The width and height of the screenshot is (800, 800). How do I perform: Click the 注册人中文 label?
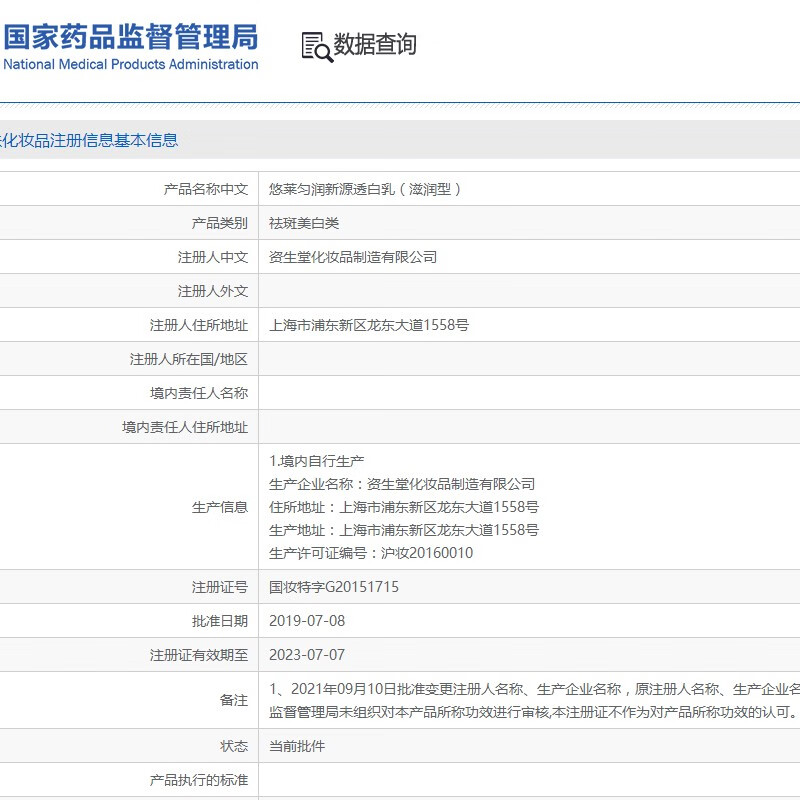point(213,257)
